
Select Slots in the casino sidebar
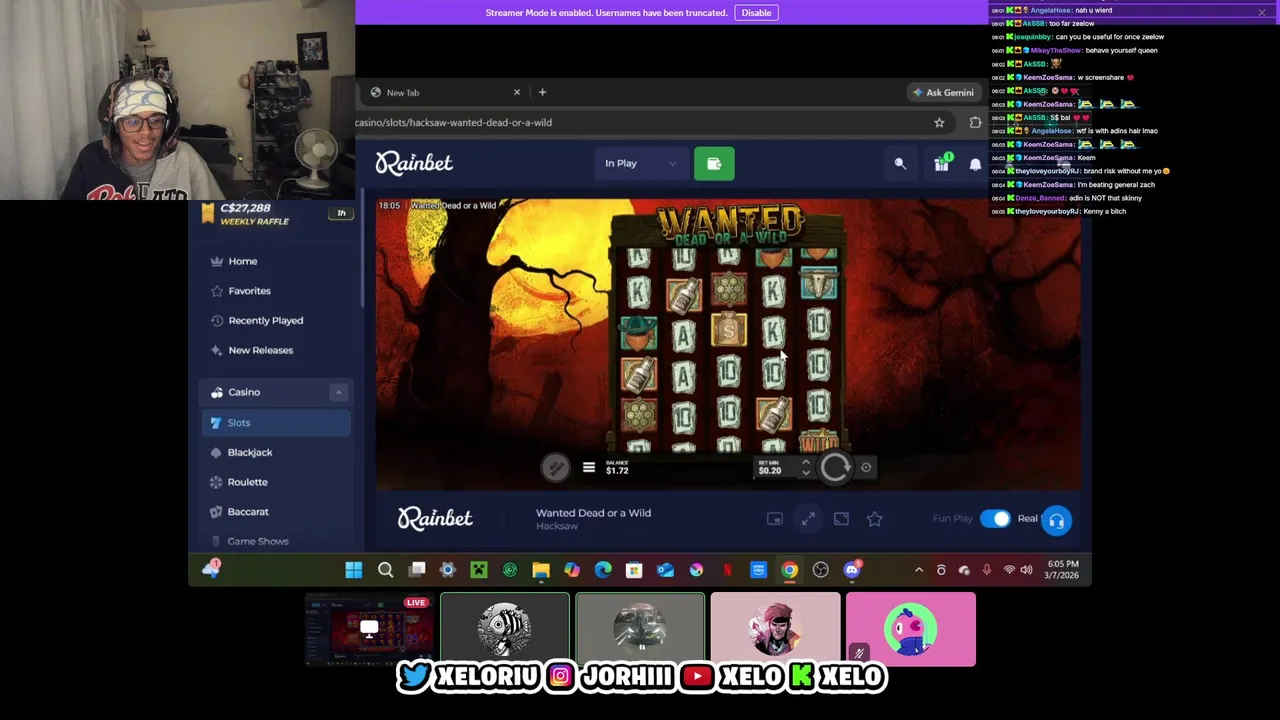[x=275, y=423]
